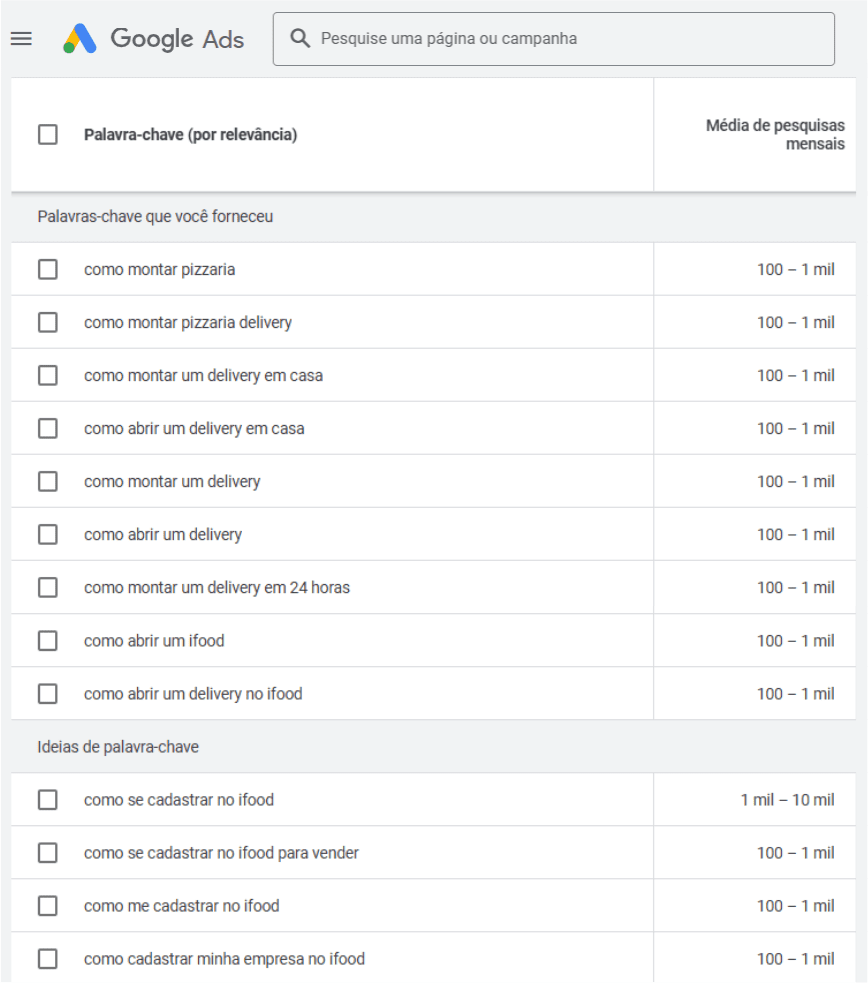This screenshot has height=983, width=868.
Task: Sort by 'Palavra-chave (por relevância)' header
Action: (x=190, y=135)
